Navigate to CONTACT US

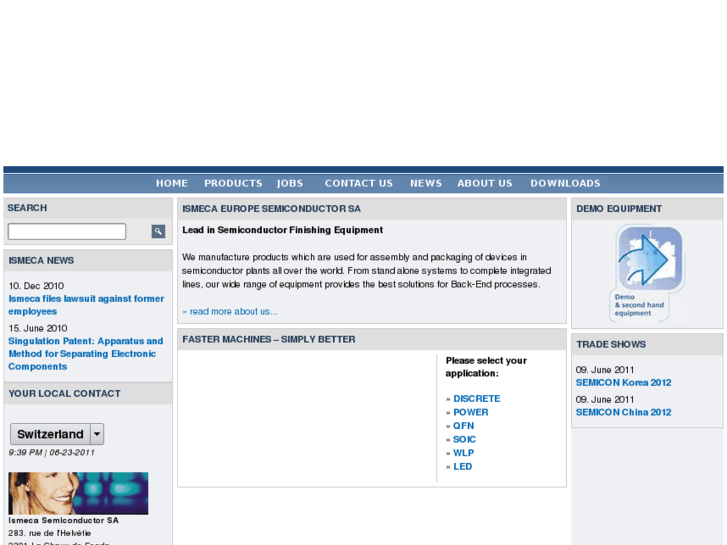pos(358,183)
